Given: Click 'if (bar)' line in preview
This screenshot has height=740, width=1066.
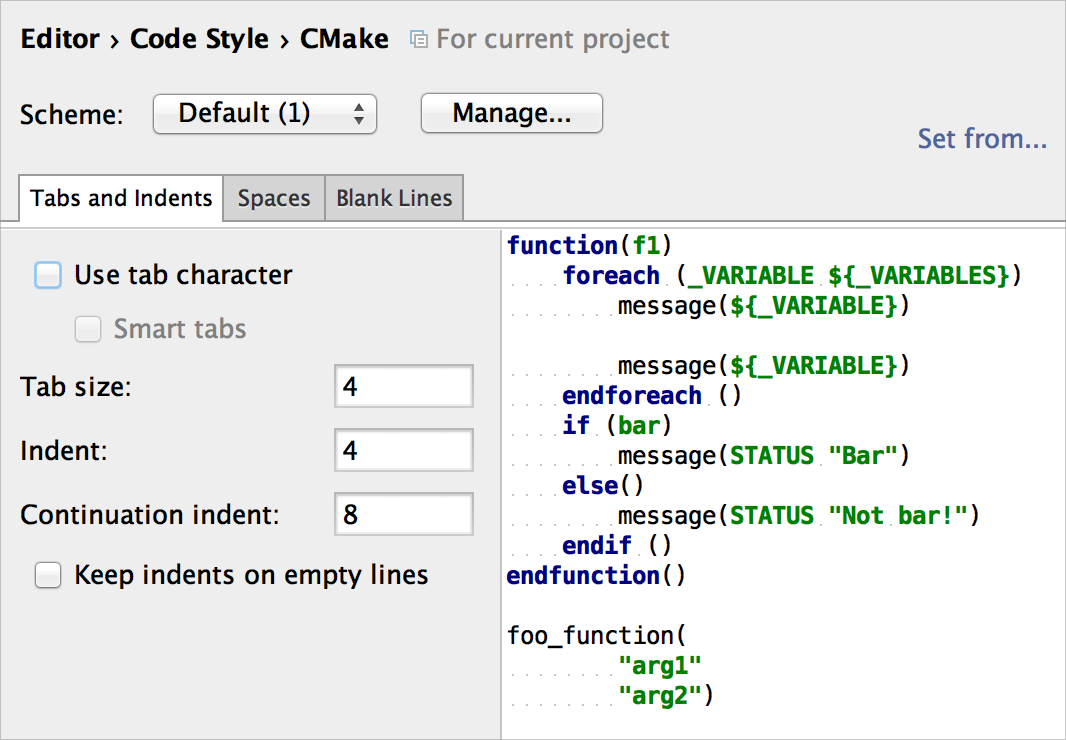Looking at the screenshot, I should click(617, 426).
